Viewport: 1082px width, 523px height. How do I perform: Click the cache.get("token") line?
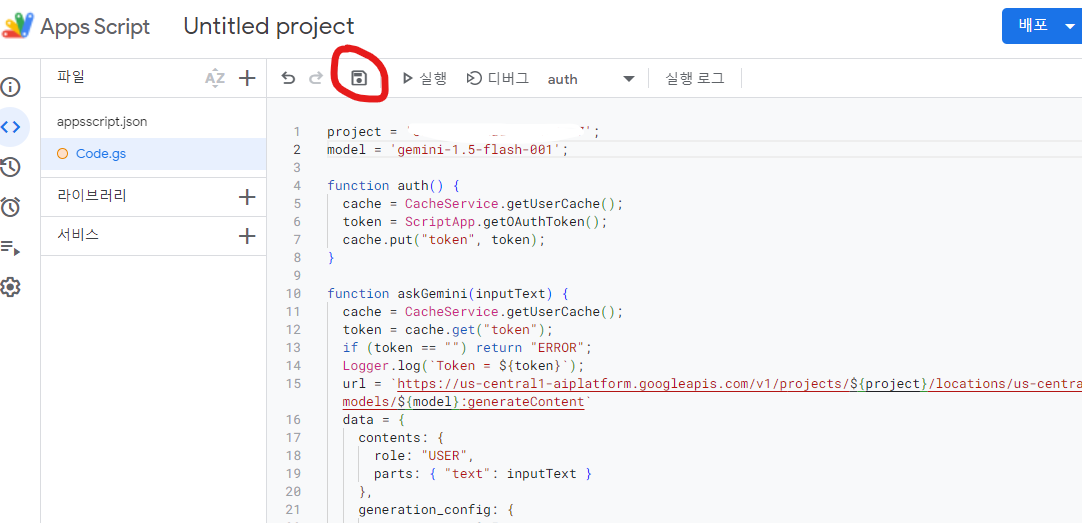(448, 329)
